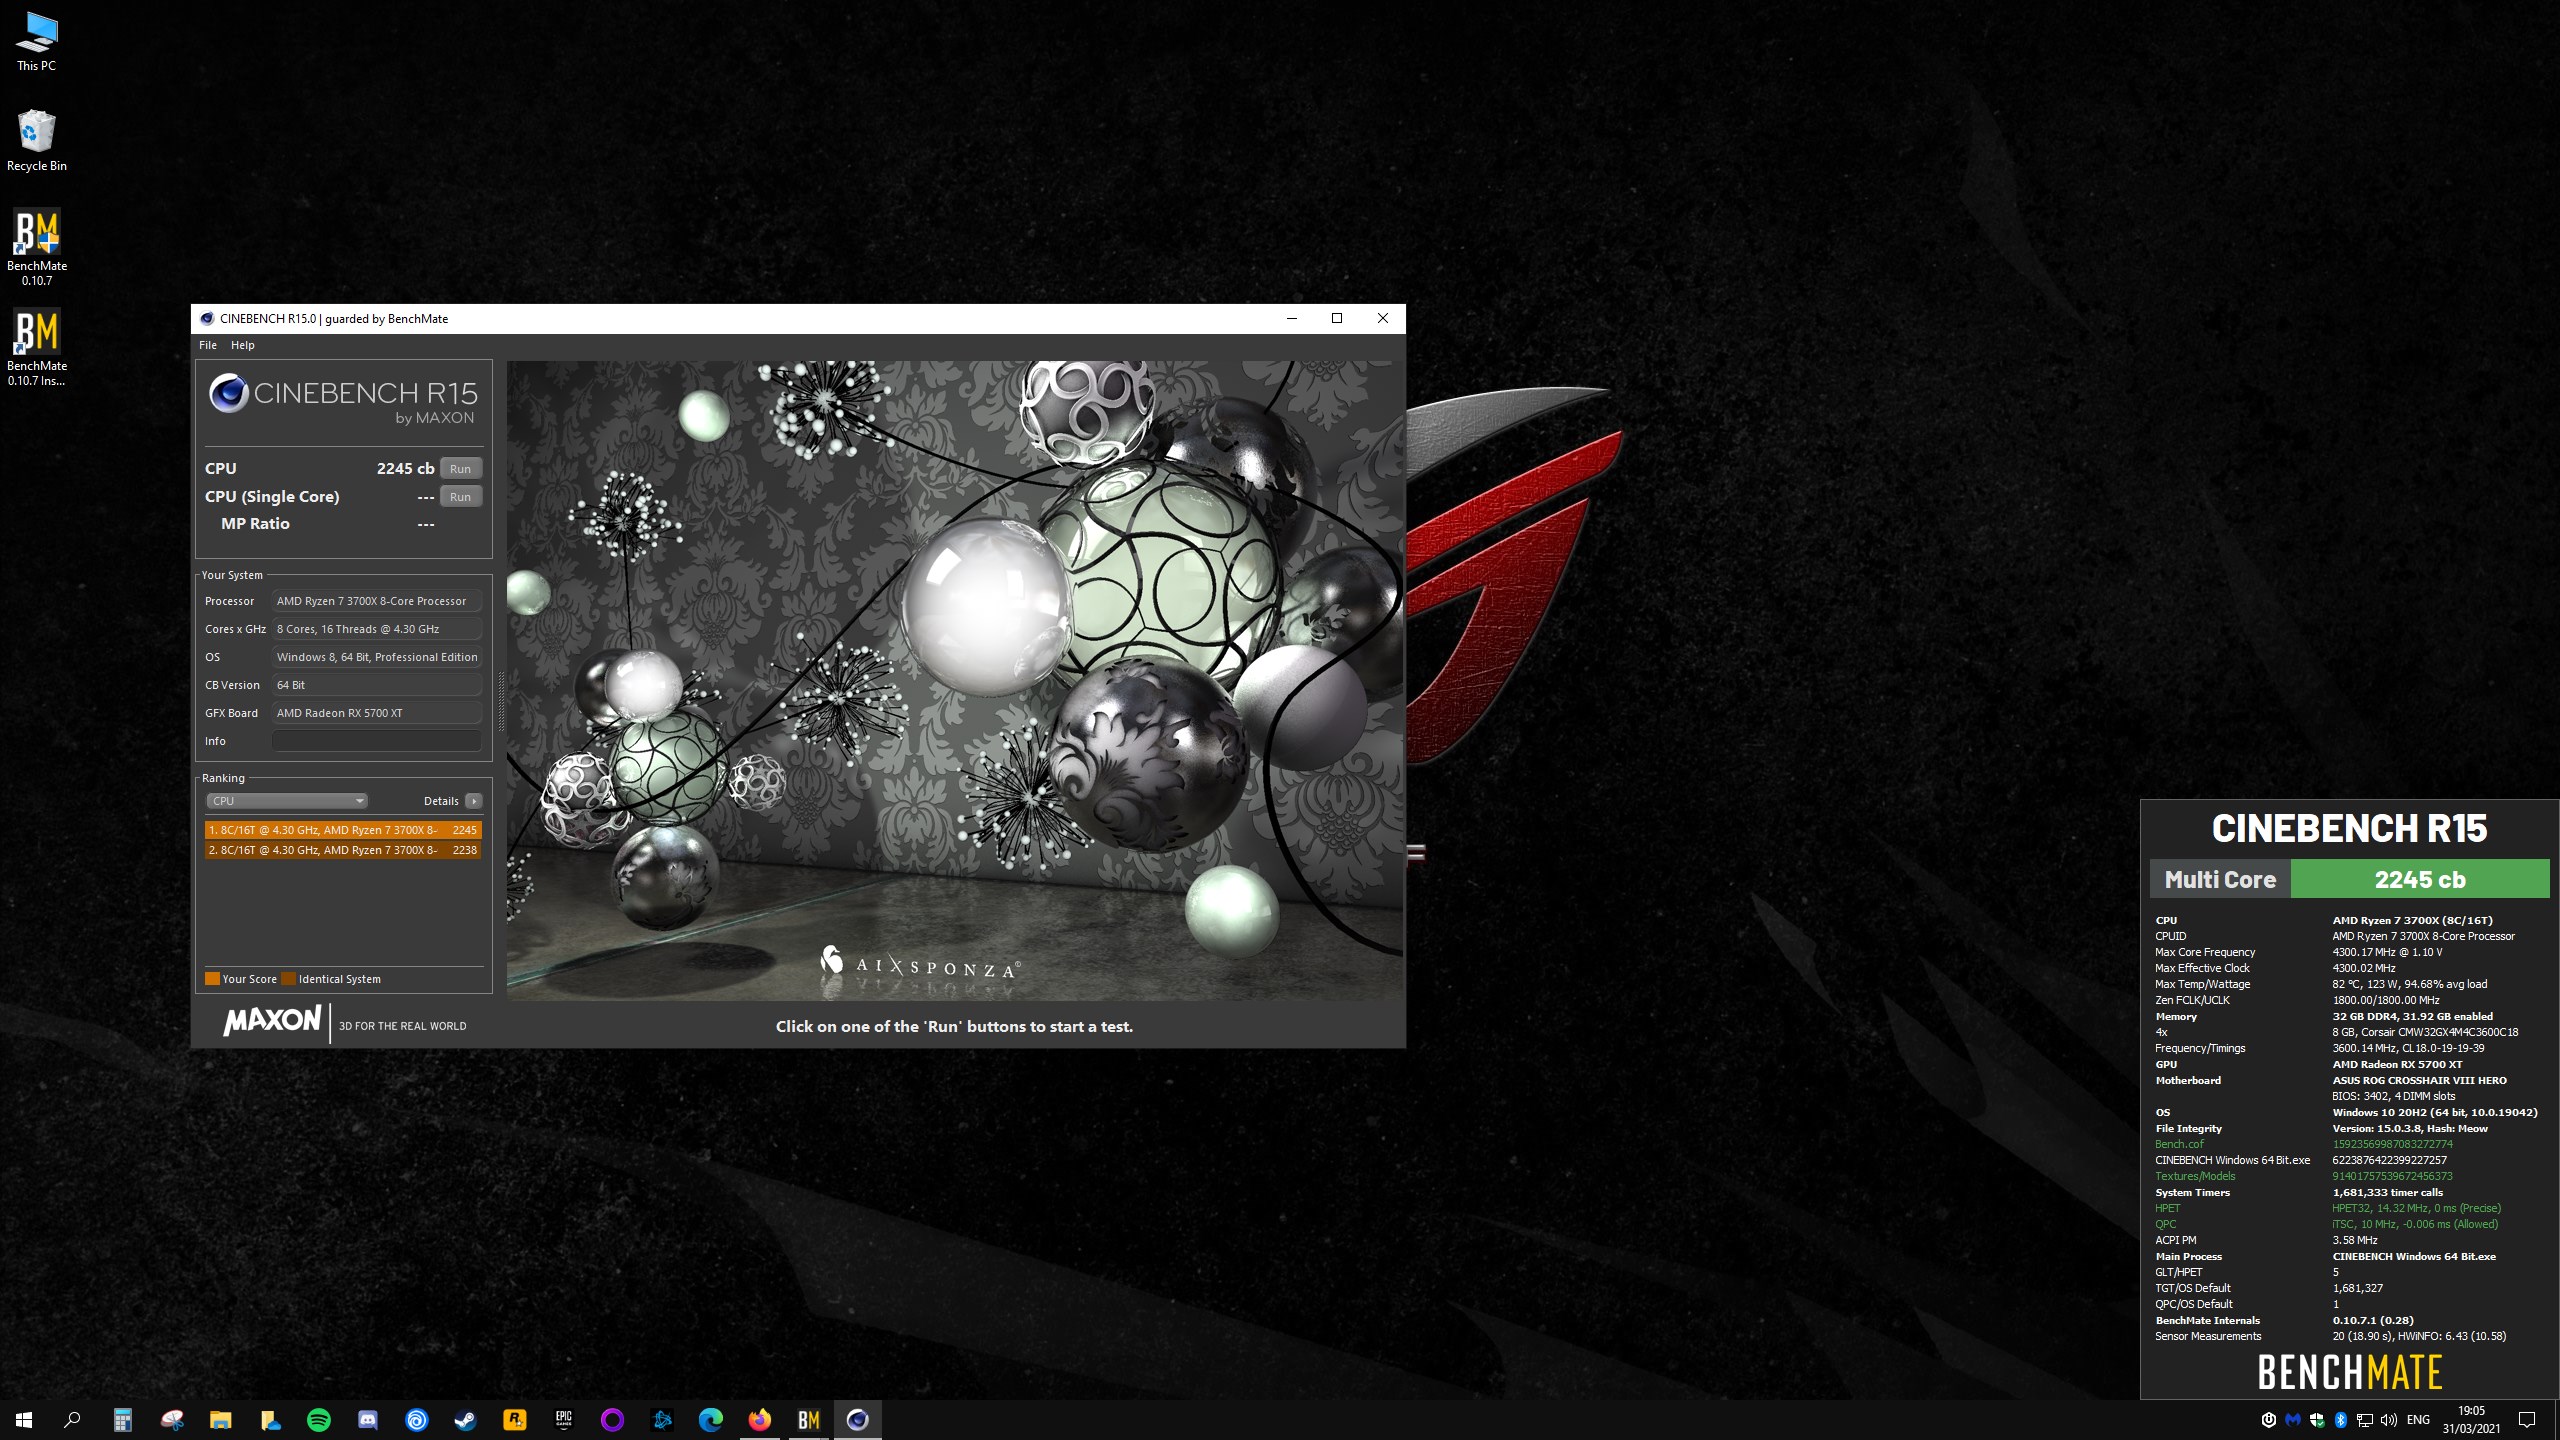2560x1440 pixels.
Task: Open the CPU ranking dropdown
Action: pyautogui.click(x=287, y=801)
